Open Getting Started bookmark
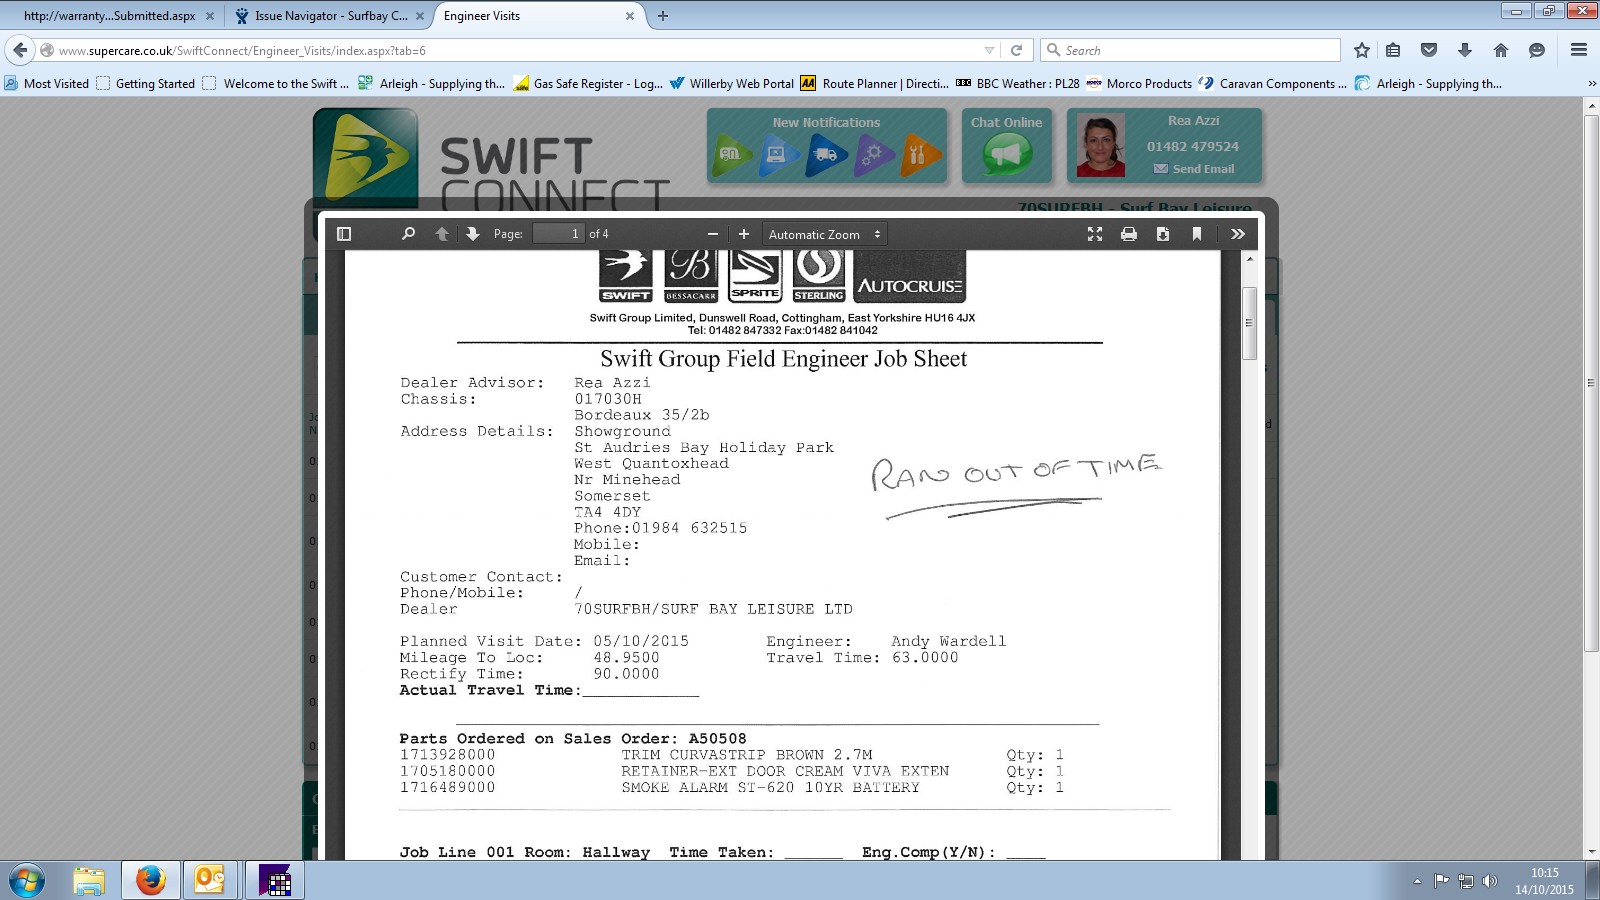The height and width of the screenshot is (900, 1600). pyautogui.click(x=146, y=84)
